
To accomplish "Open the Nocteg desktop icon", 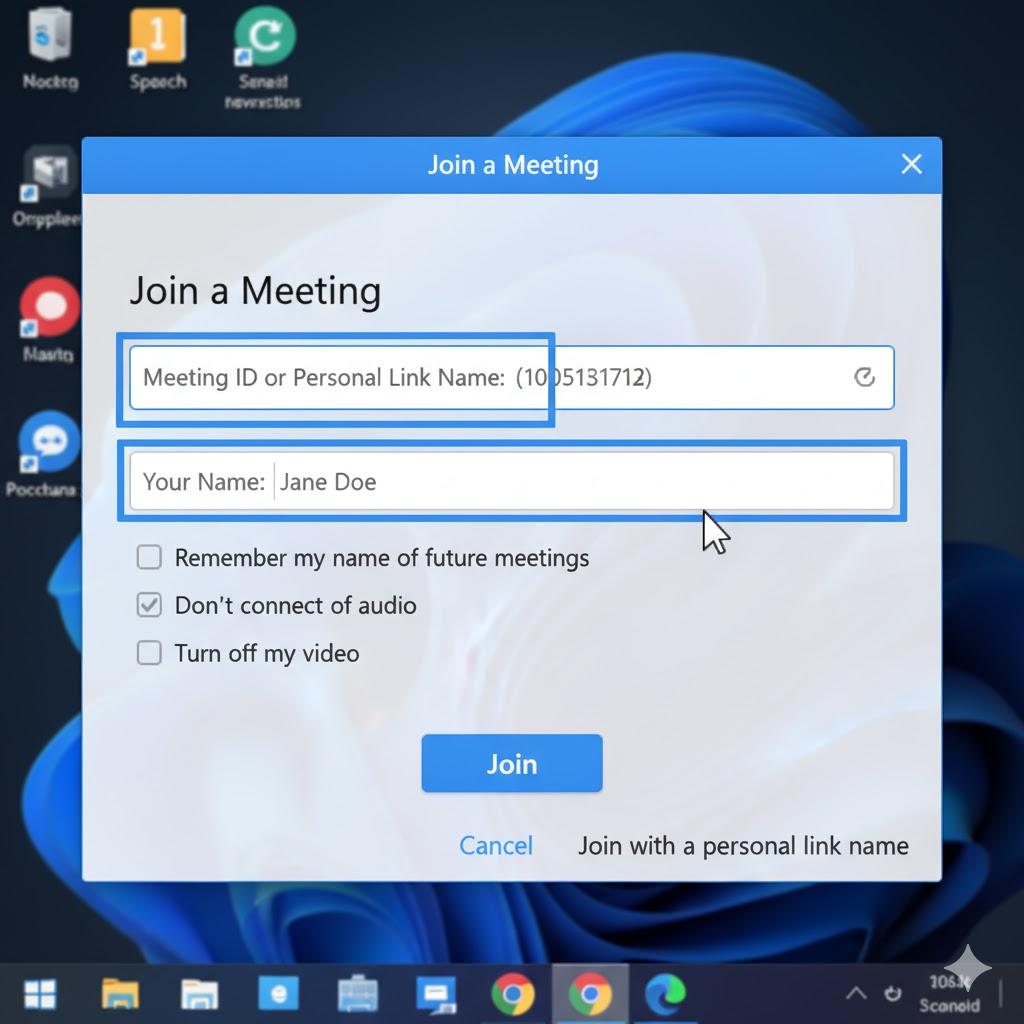I will click(x=50, y=49).
